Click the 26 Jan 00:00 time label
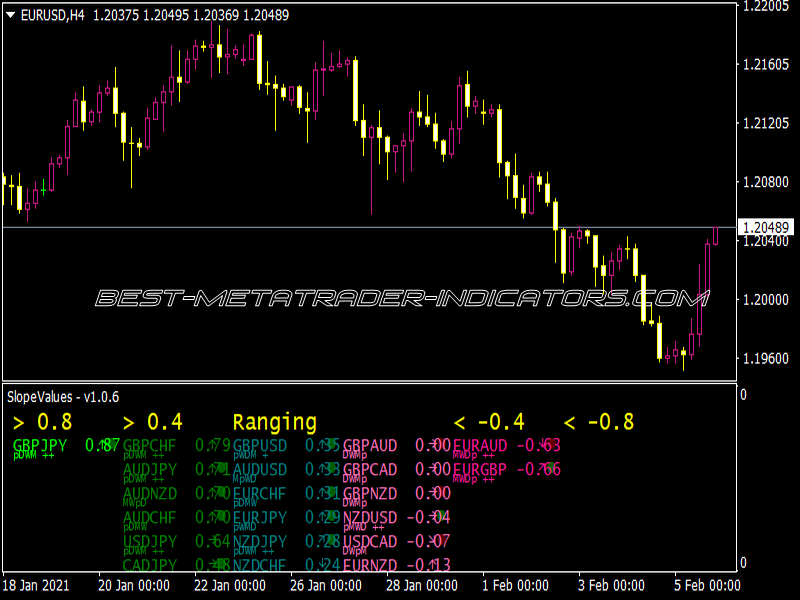 point(326,585)
